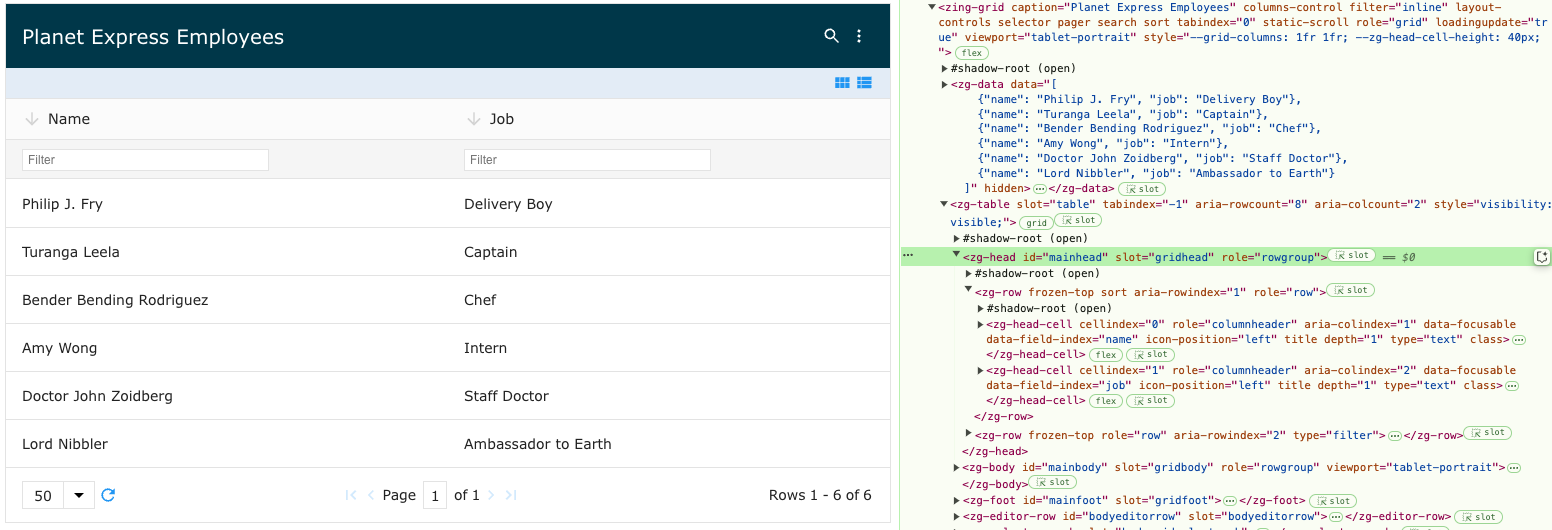The image size is (1552, 530).
Task: Collapse the zing-grid element node
Action: (x=932, y=6)
